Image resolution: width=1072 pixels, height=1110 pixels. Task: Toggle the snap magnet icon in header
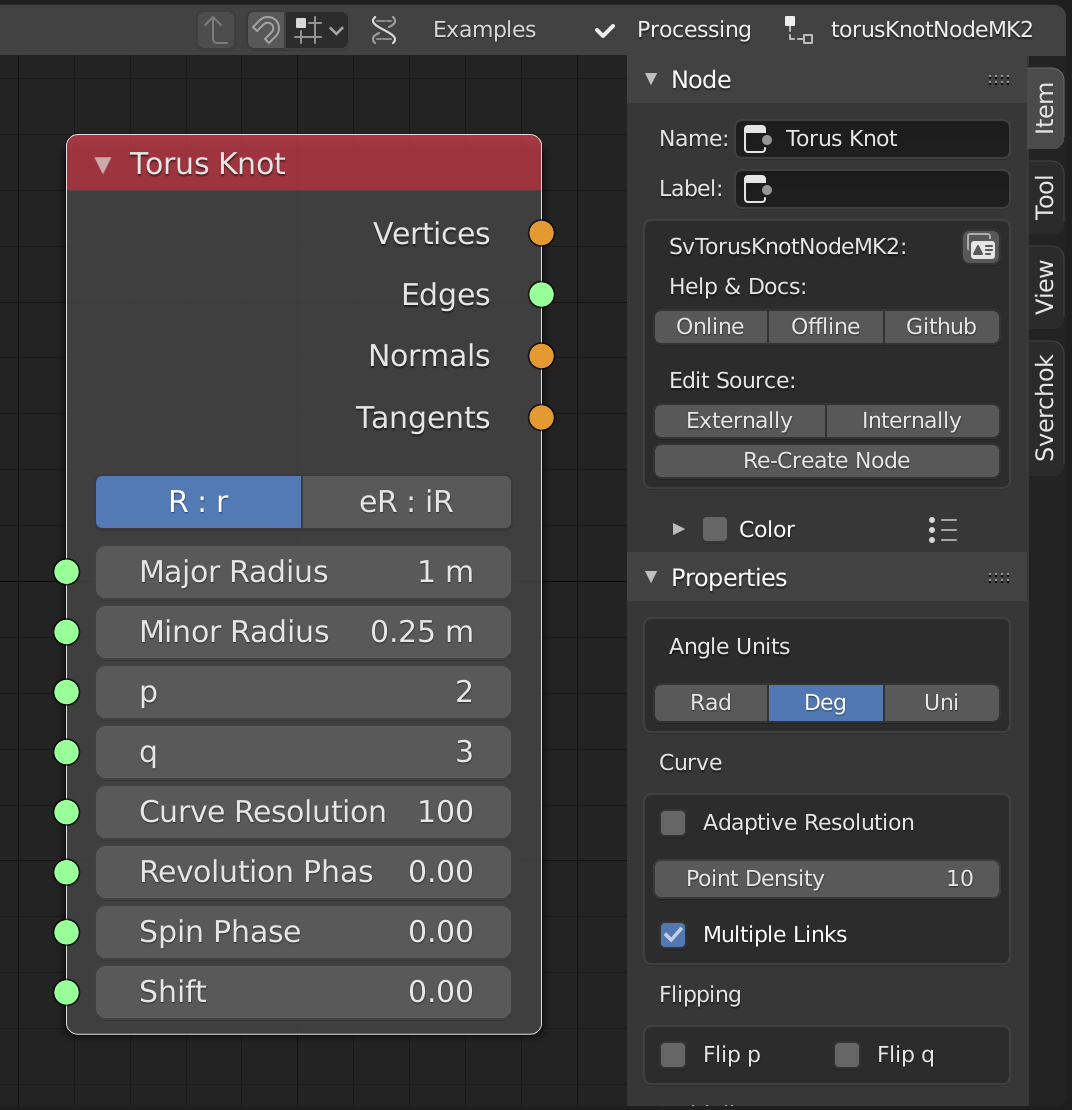265,30
